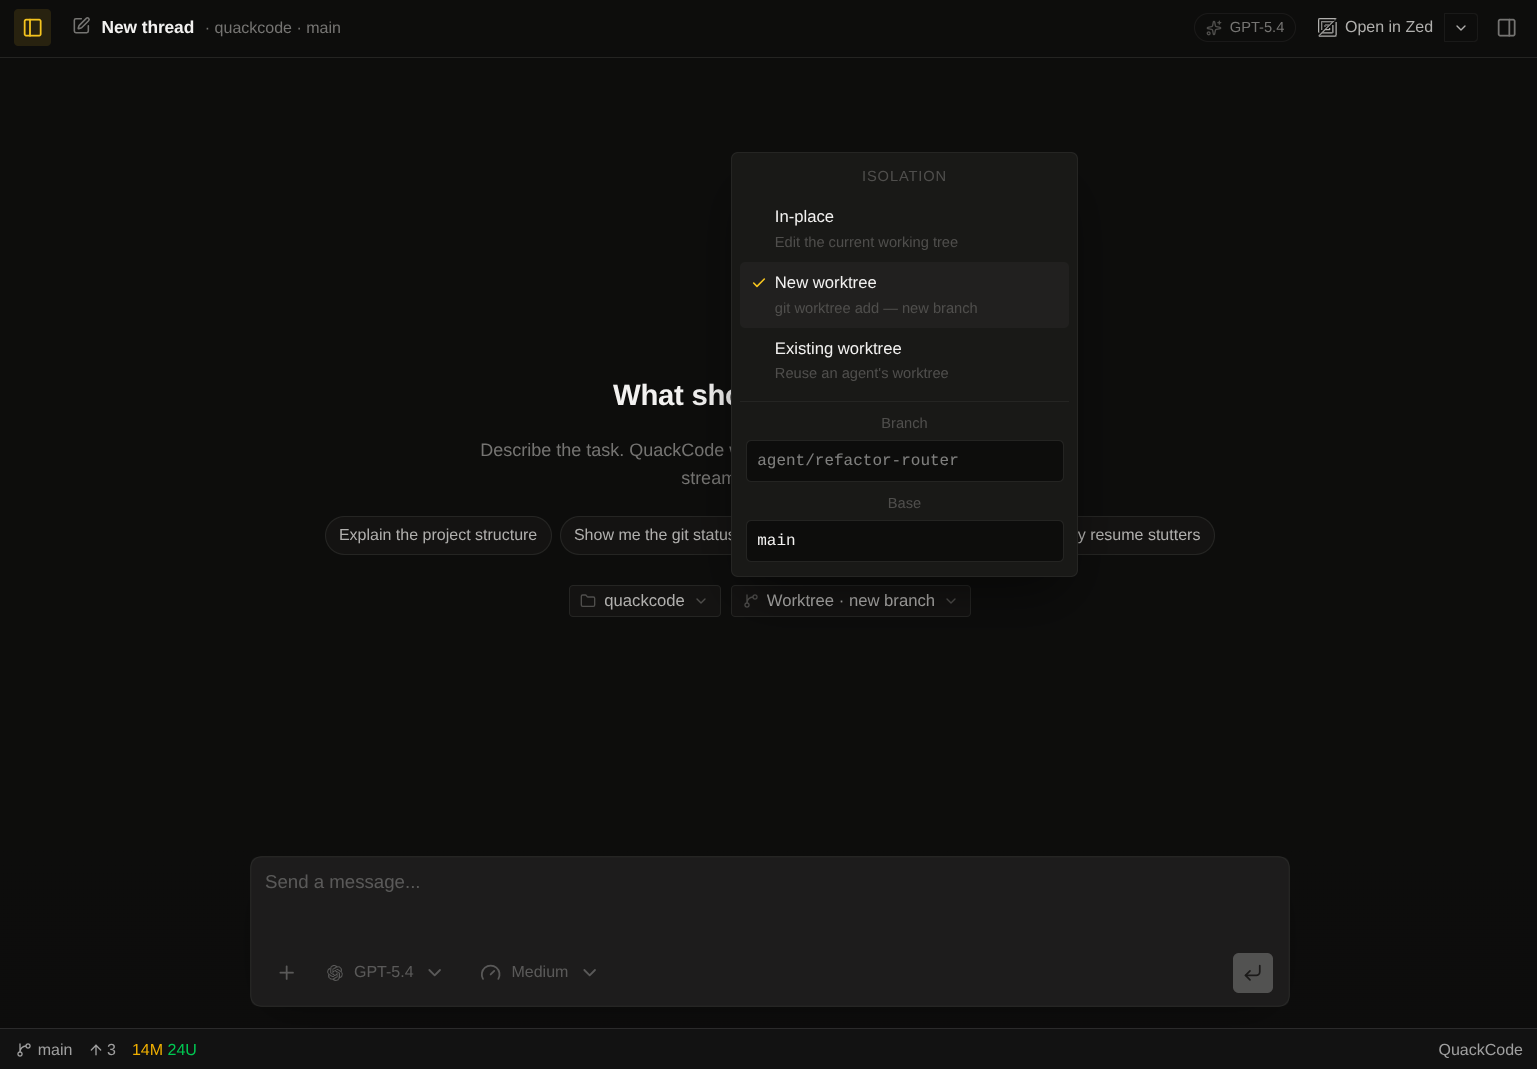This screenshot has width=1537, height=1069.
Task: Open the chevron next to Open in Zed
Action: coord(1460,27)
